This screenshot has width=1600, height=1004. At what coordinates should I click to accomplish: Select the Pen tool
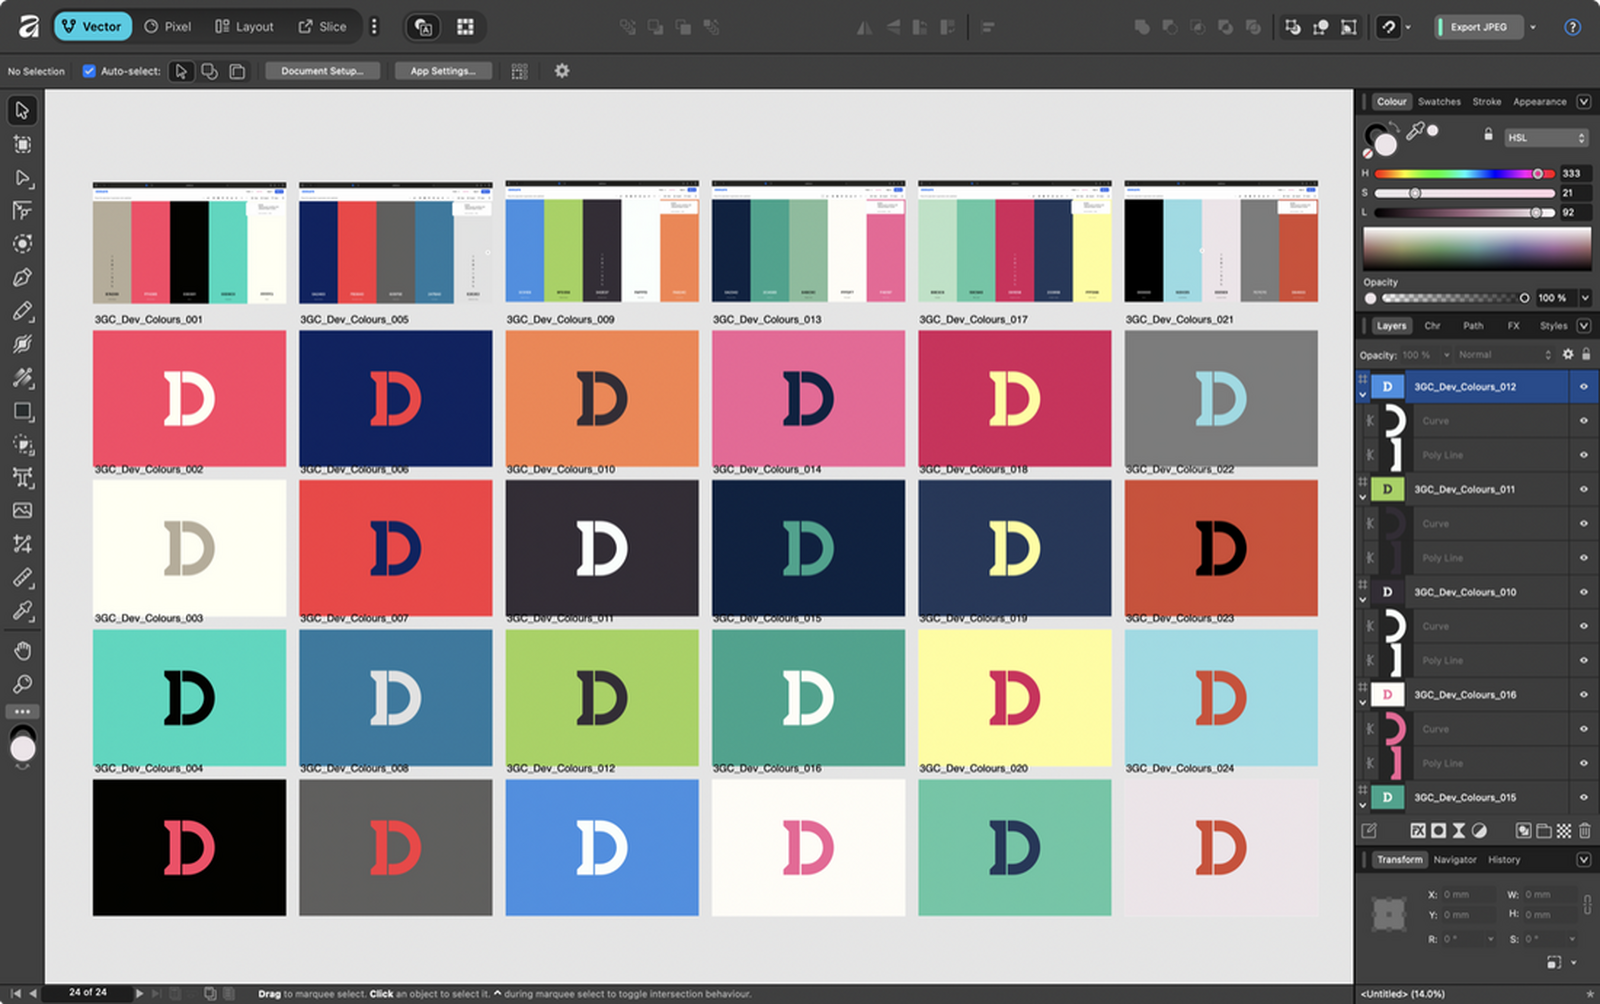click(22, 277)
